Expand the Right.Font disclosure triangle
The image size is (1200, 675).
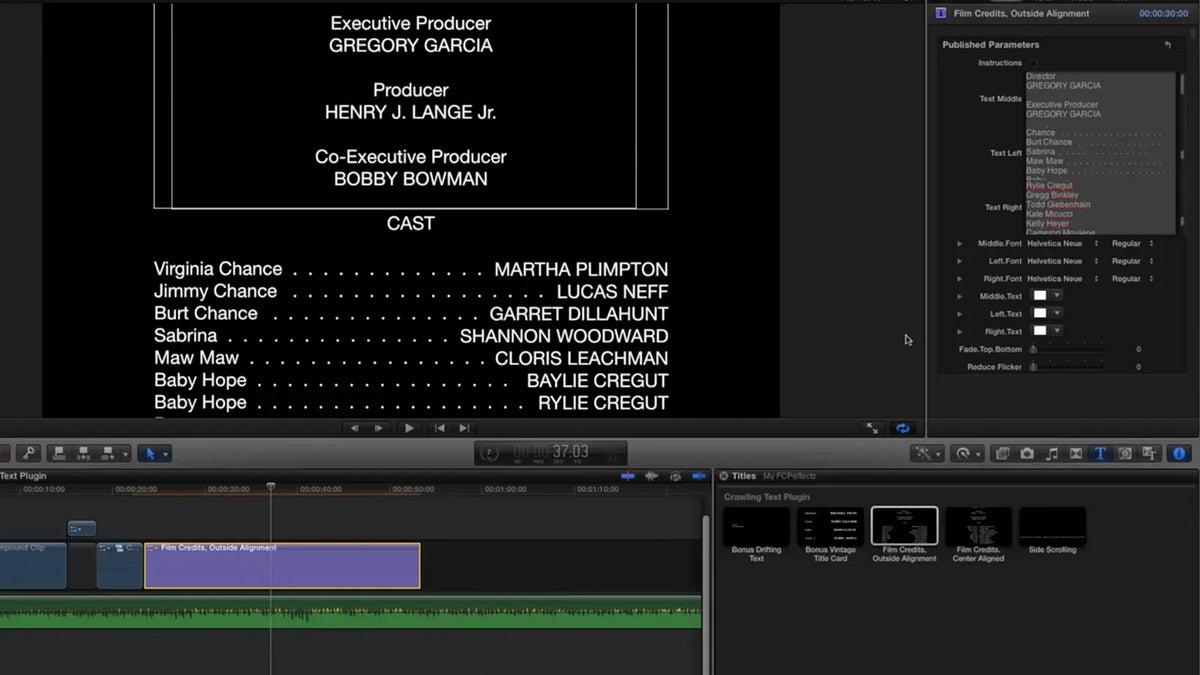(960, 279)
